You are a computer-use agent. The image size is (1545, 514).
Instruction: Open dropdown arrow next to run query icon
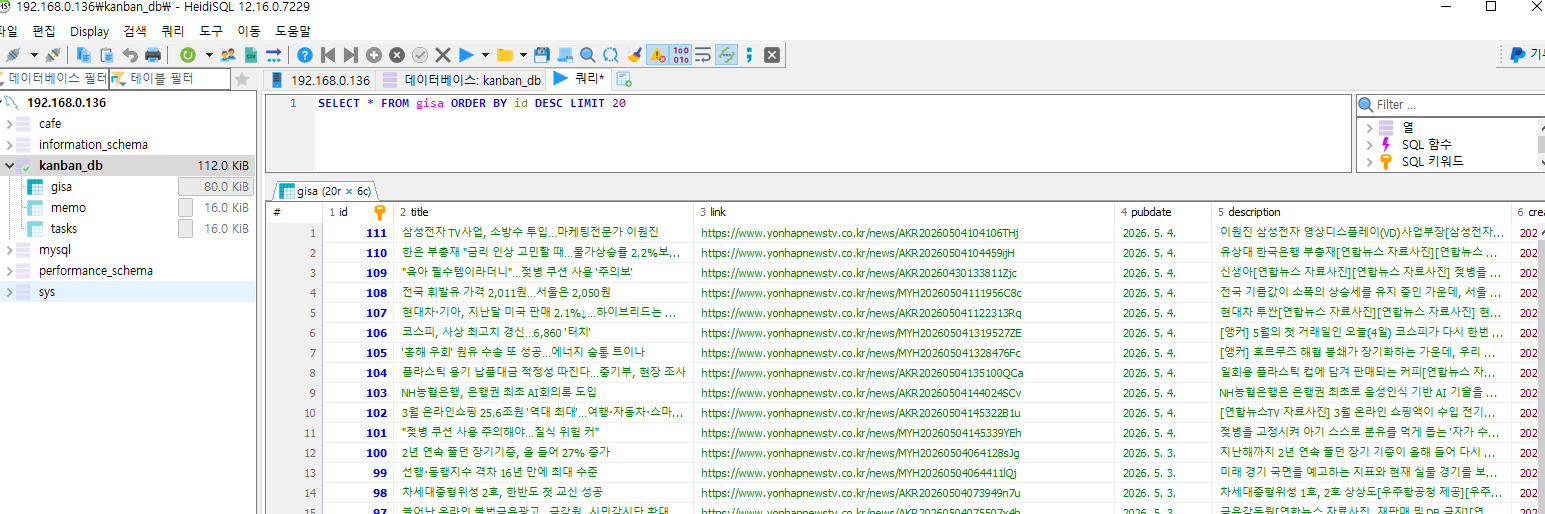[x=485, y=55]
